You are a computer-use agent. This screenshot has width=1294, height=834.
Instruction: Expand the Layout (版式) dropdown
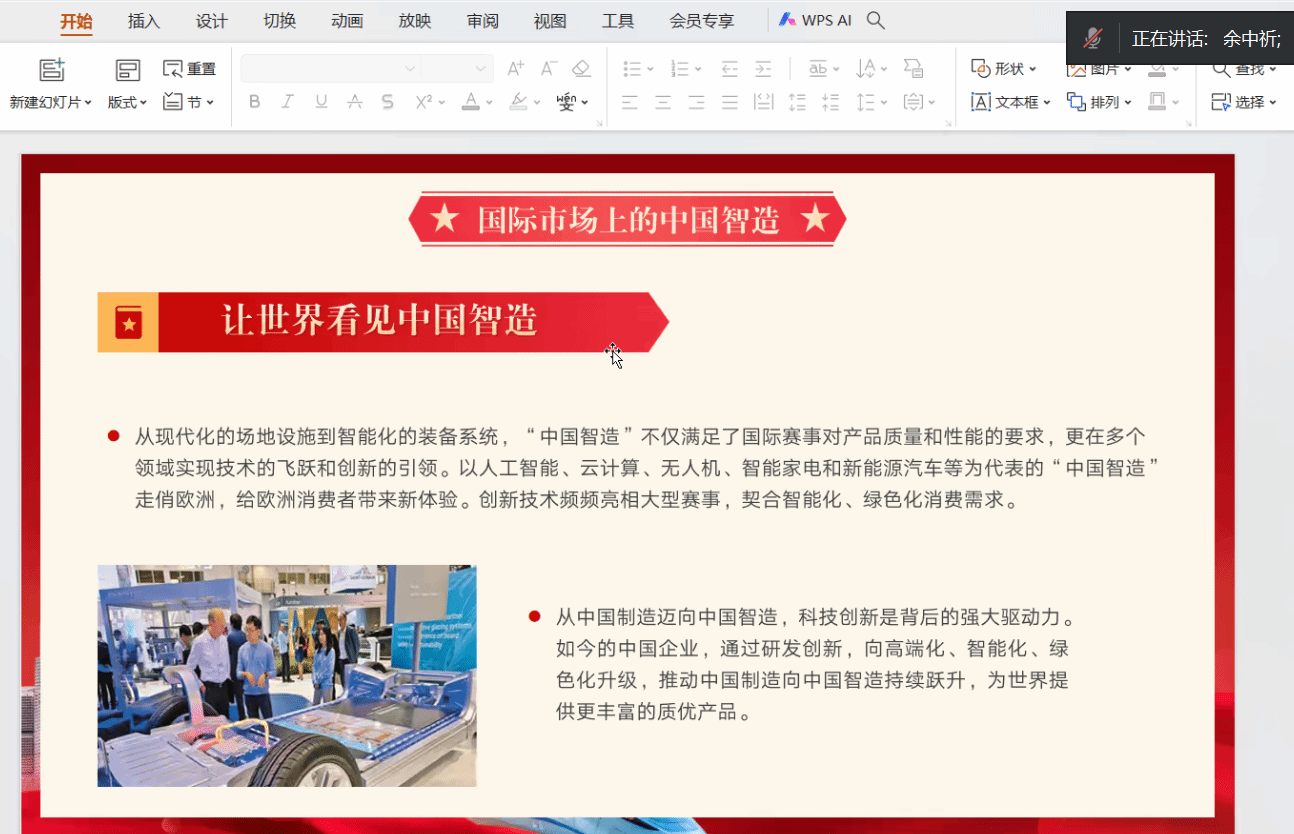(128, 102)
